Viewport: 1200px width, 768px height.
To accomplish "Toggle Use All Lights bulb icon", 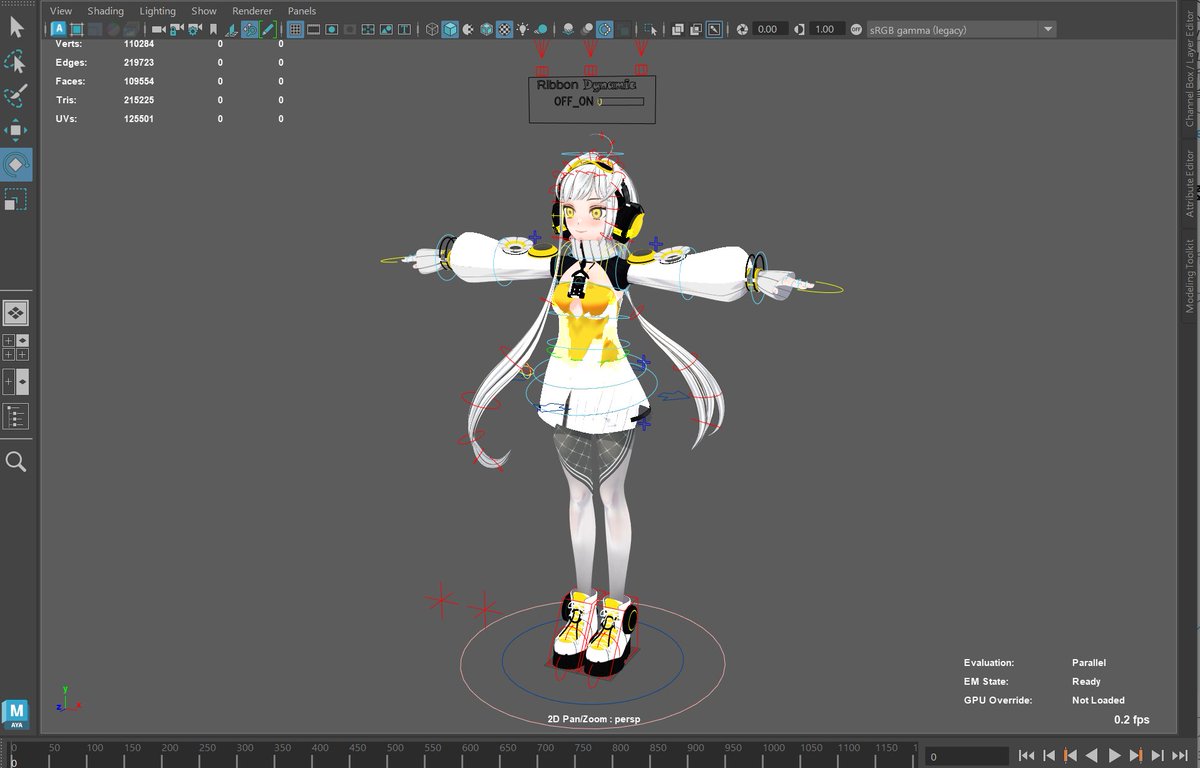I will coord(522,30).
